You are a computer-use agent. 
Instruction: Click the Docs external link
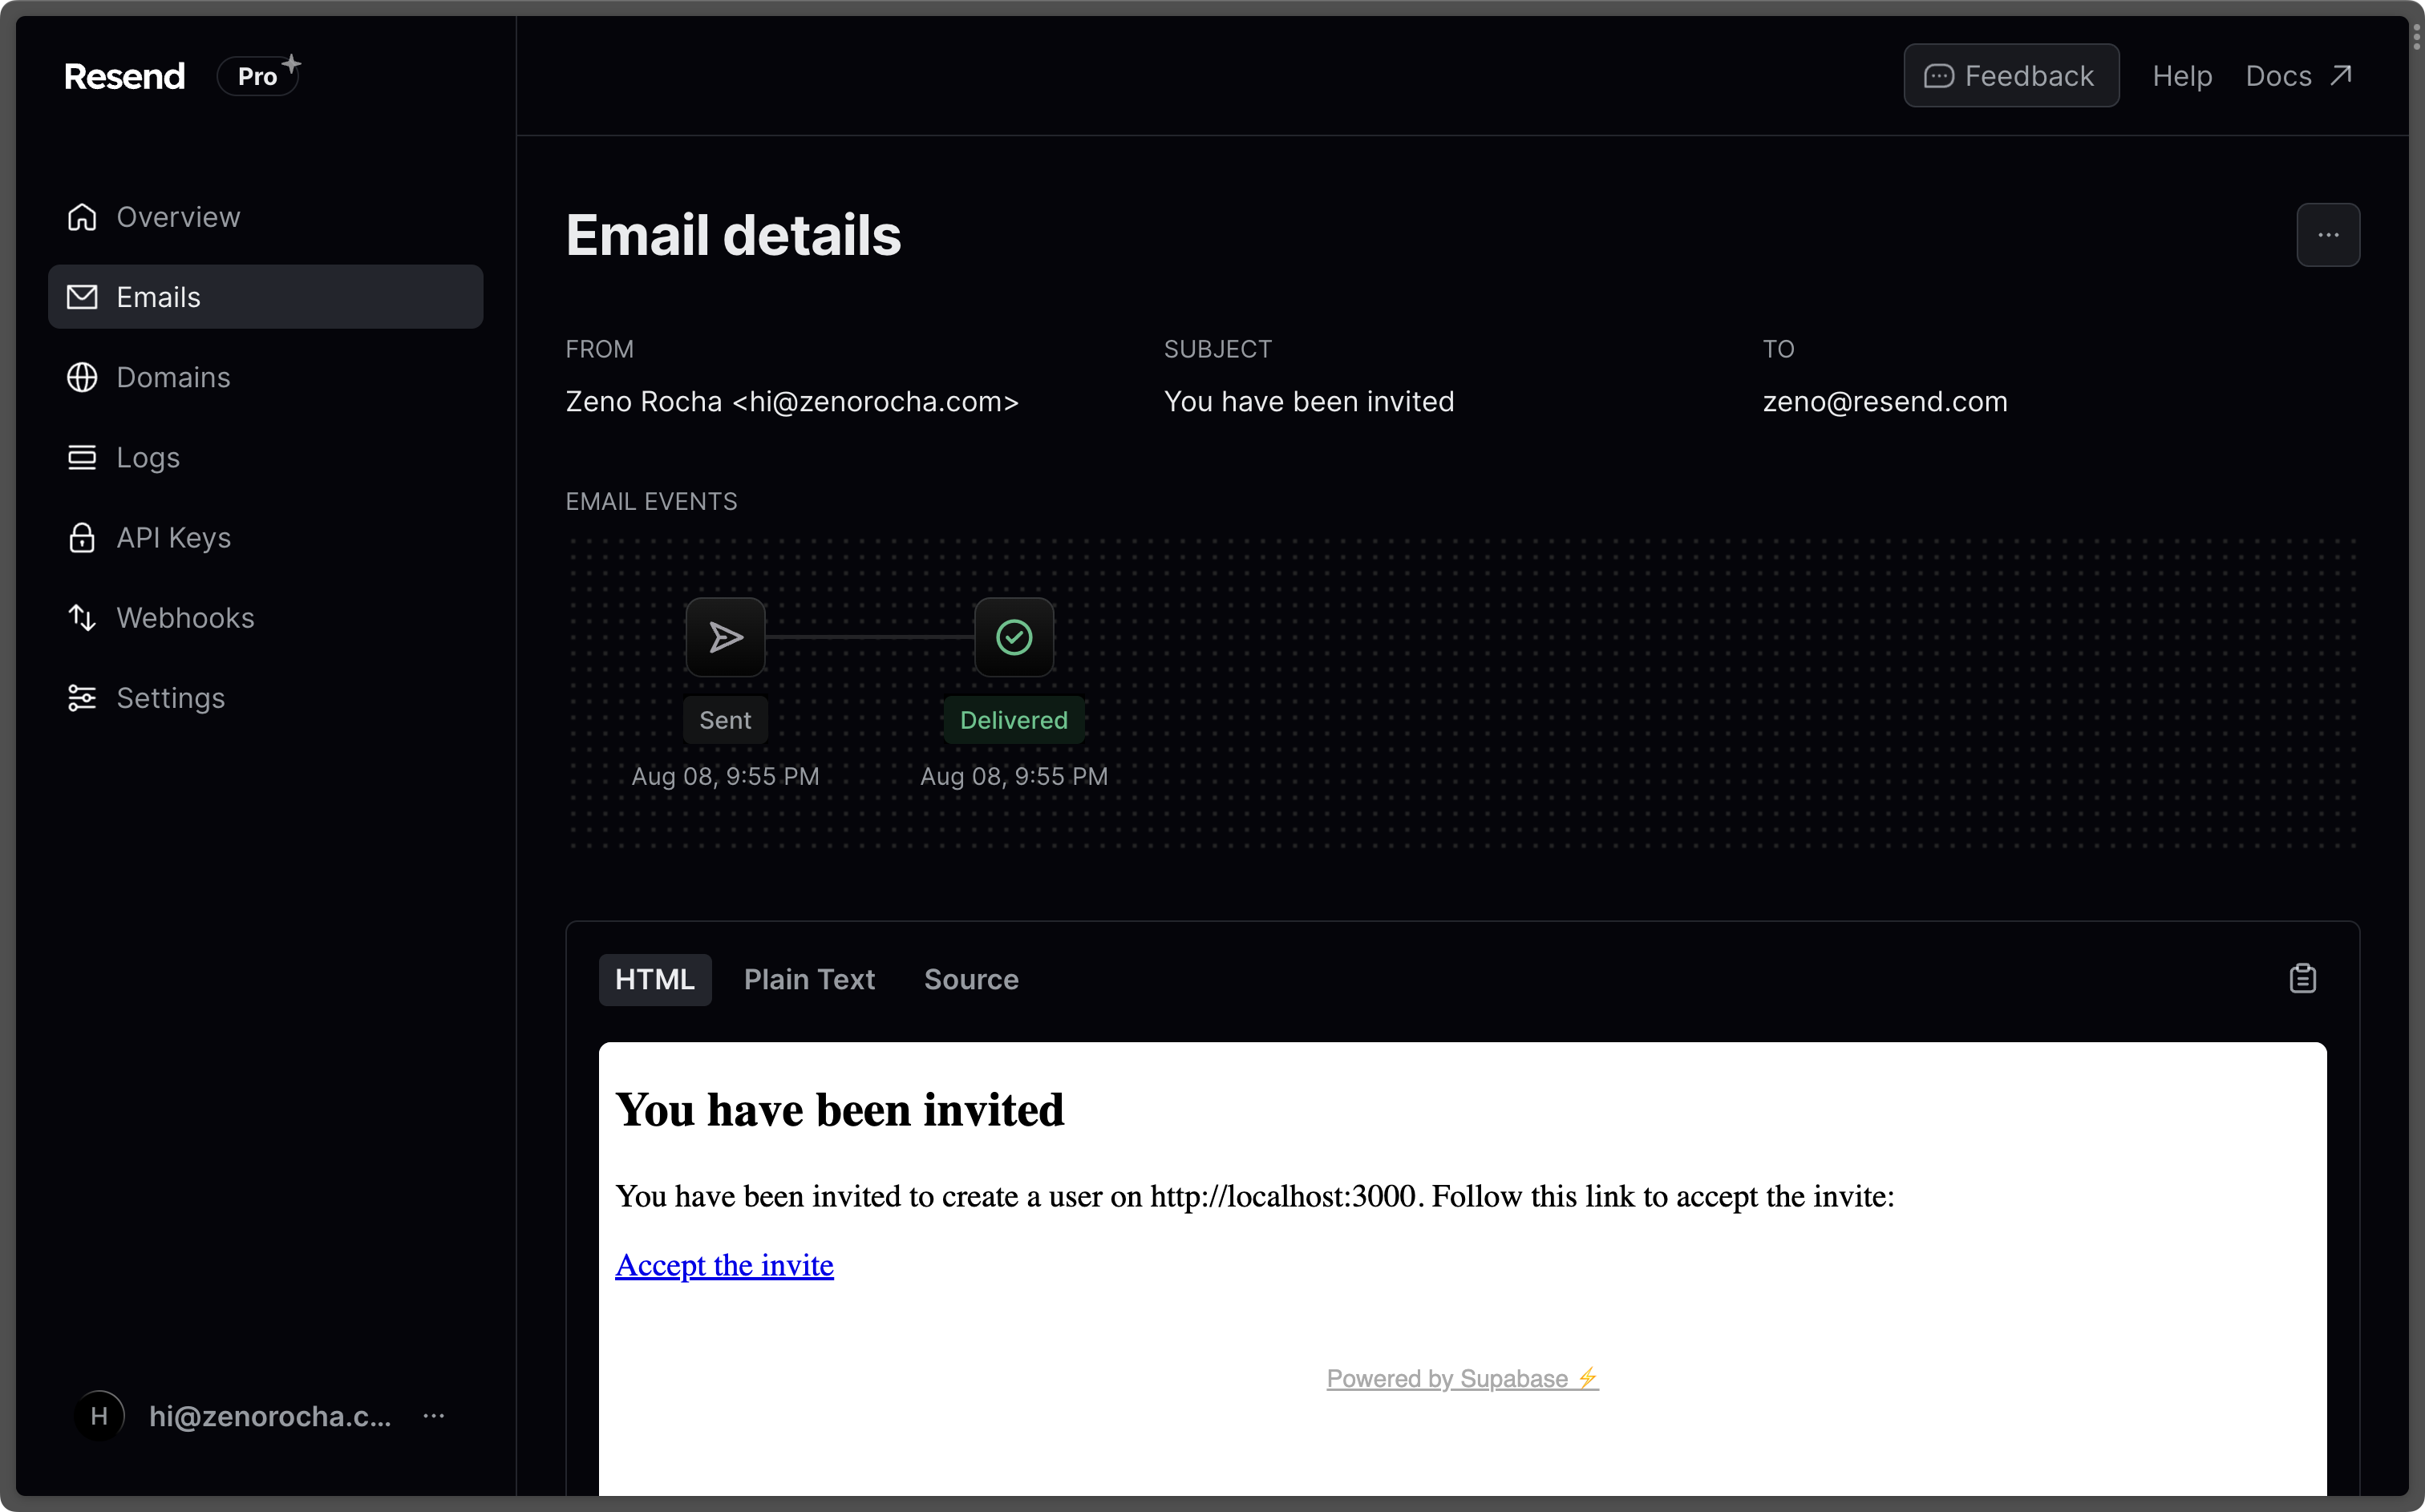[x=2297, y=75]
